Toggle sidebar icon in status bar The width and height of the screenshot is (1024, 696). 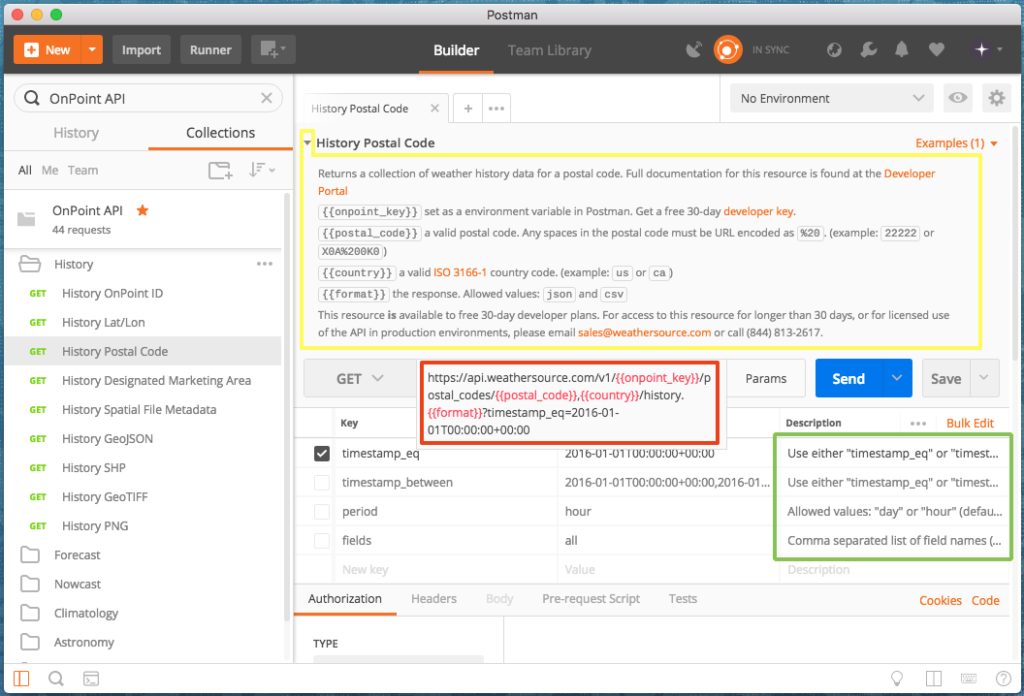(22, 679)
